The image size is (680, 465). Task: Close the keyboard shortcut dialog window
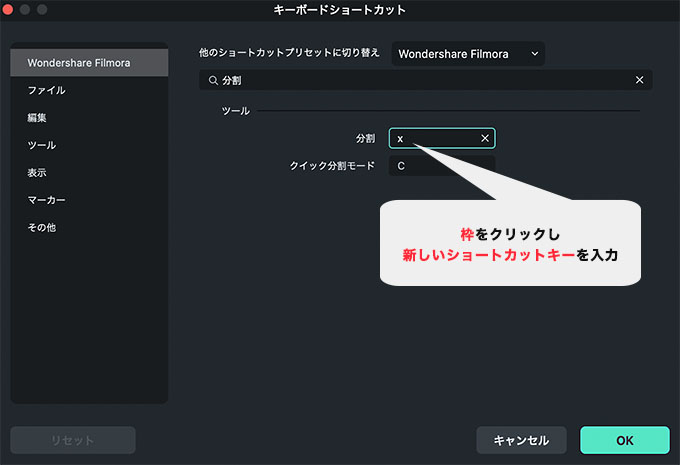click(8, 9)
